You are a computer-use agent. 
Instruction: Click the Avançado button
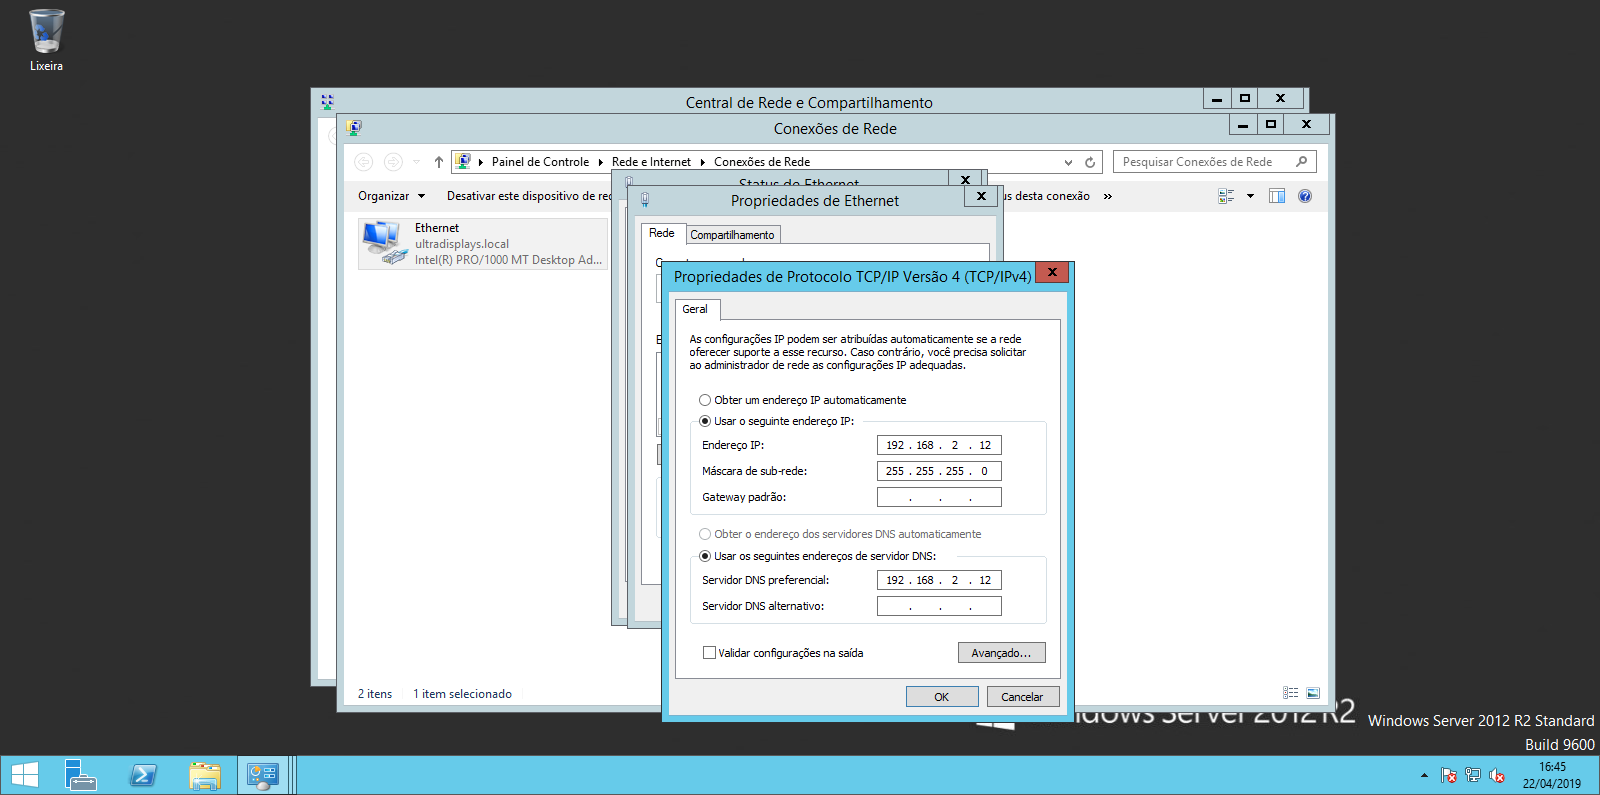[x=1001, y=653]
